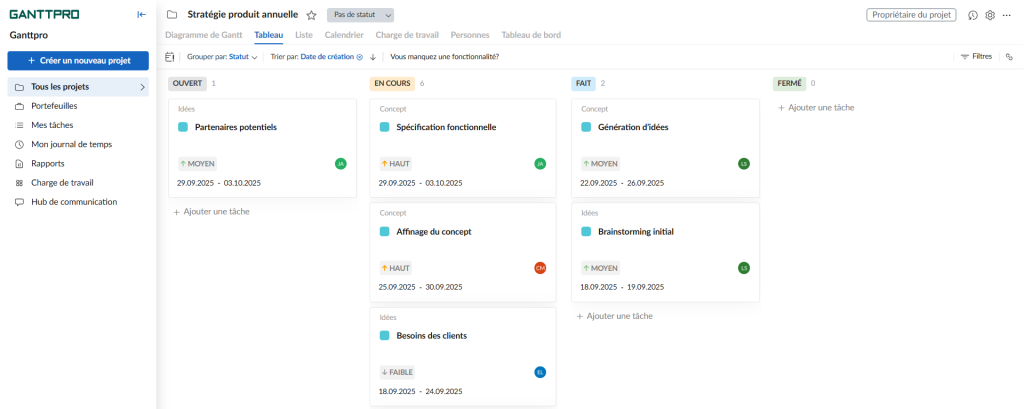Open the Pas de statut dropdown

tap(360, 15)
